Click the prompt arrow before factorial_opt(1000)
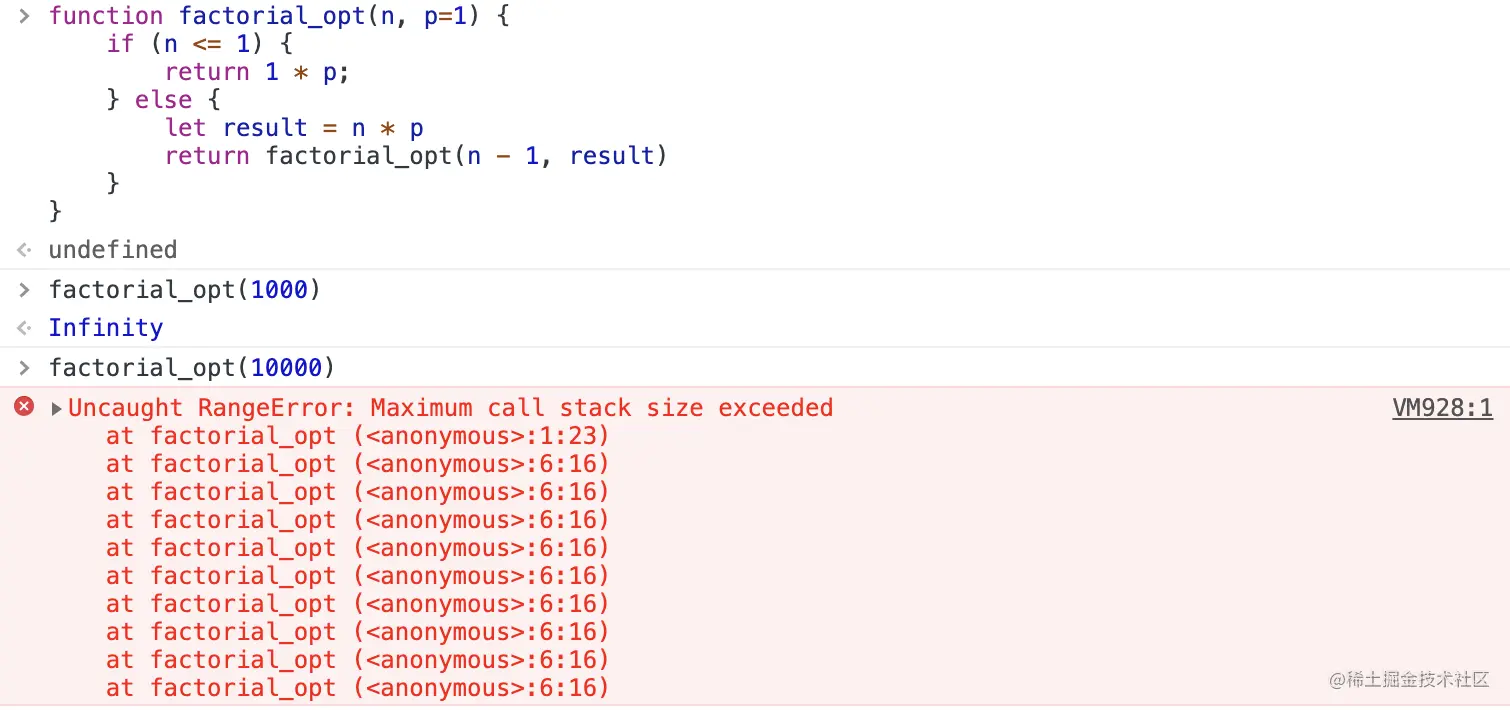The width and height of the screenshot is (1510, 710). point(24,290)
